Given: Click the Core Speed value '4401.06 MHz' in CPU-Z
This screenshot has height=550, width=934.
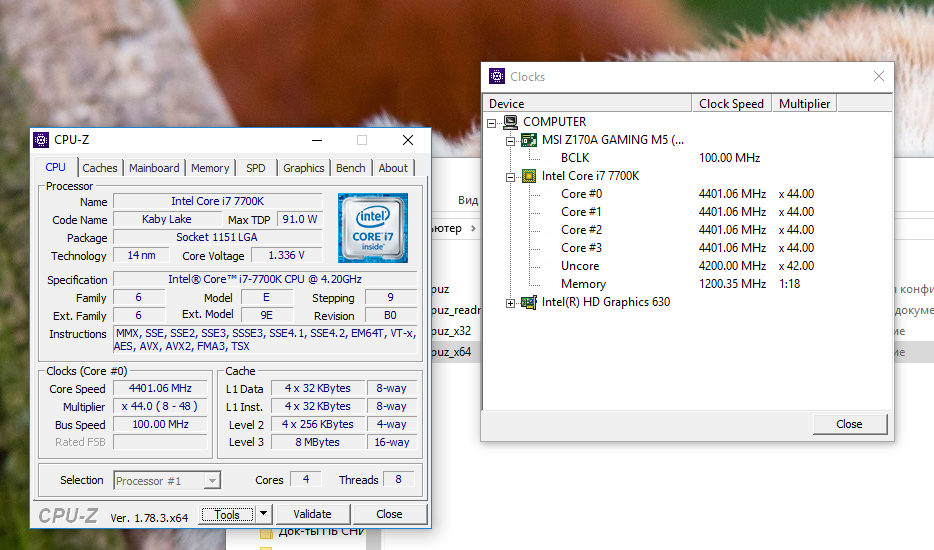Looking at the screenshot, I should pos(160,389).
